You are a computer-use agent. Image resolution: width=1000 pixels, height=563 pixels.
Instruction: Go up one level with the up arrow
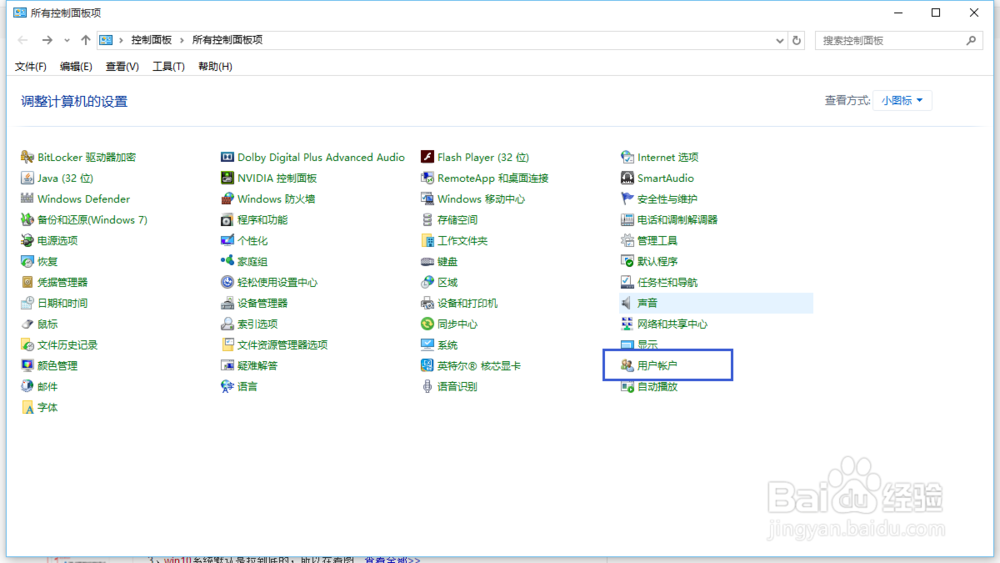pyautogui.click(x=85, y=40)
